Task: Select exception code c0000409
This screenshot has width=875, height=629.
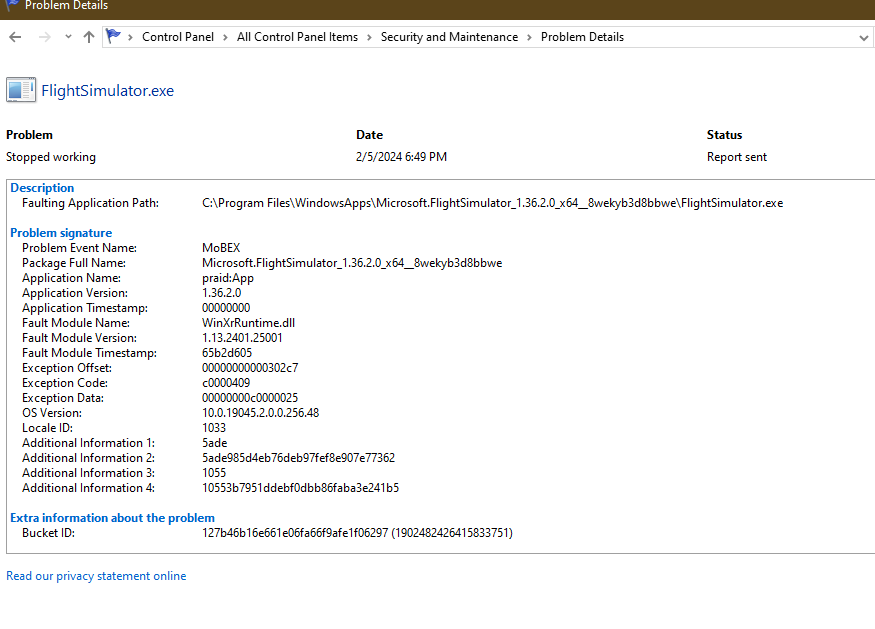Action: [226, 383]
